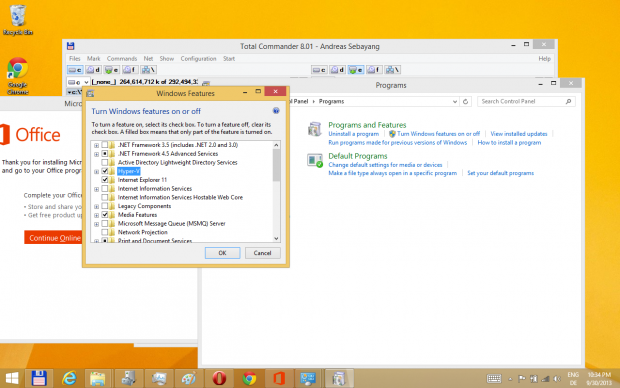Uncheck the Internet Explorer 11 checkbox
620x388 pixels.
click(x=105, y=180)
